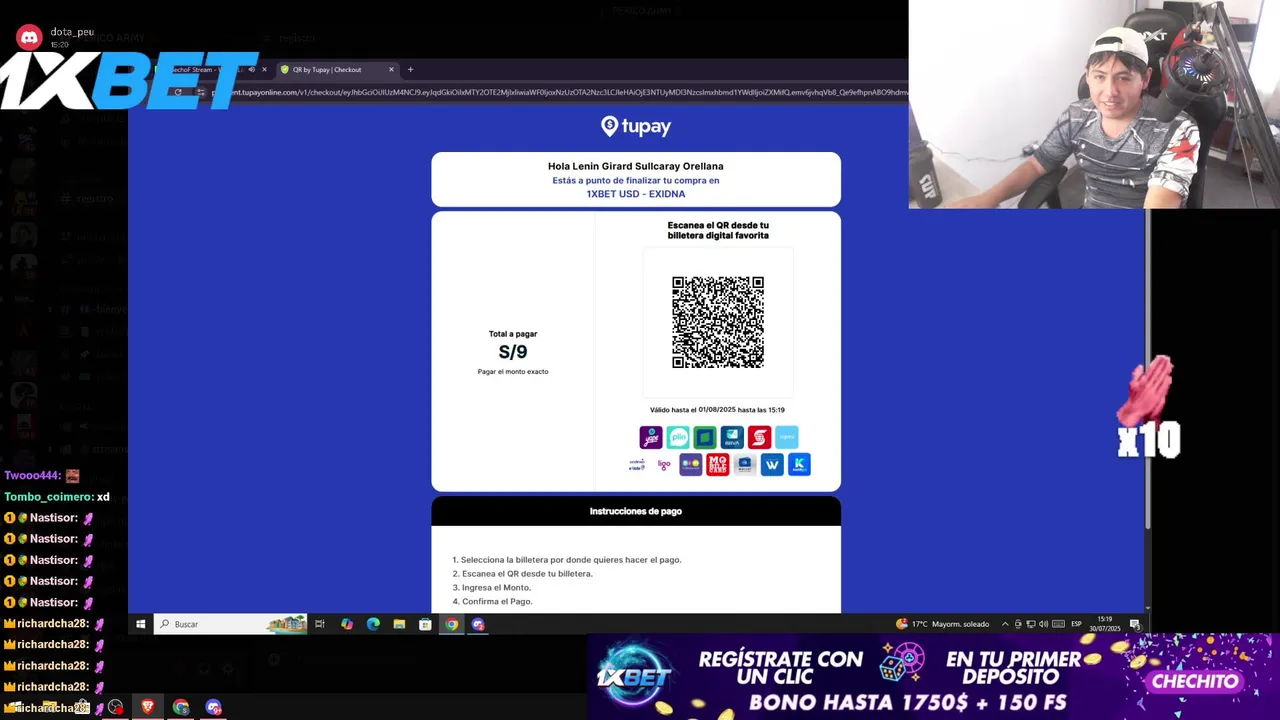Open network settings from the tray

[1031, 624]
